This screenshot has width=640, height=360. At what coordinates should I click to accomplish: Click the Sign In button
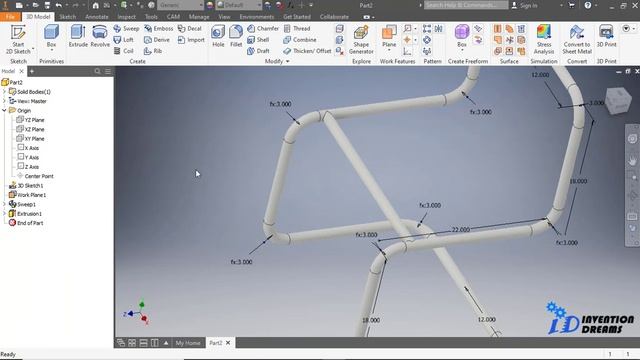pyautogui.click(x=525, y=5)
